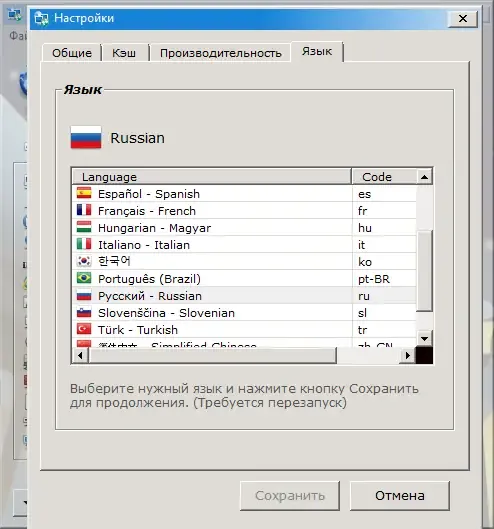494x529 pixels.
Task: Click the Сохранить button
Action: (x=290, y=496)
